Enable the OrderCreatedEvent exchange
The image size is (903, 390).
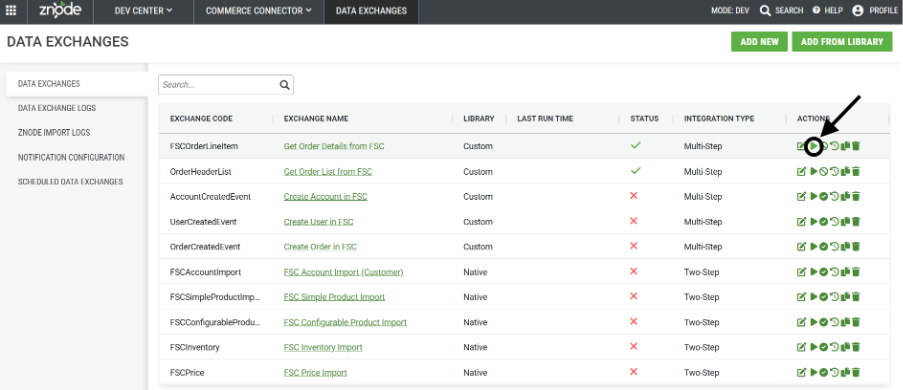coord(824,247)
